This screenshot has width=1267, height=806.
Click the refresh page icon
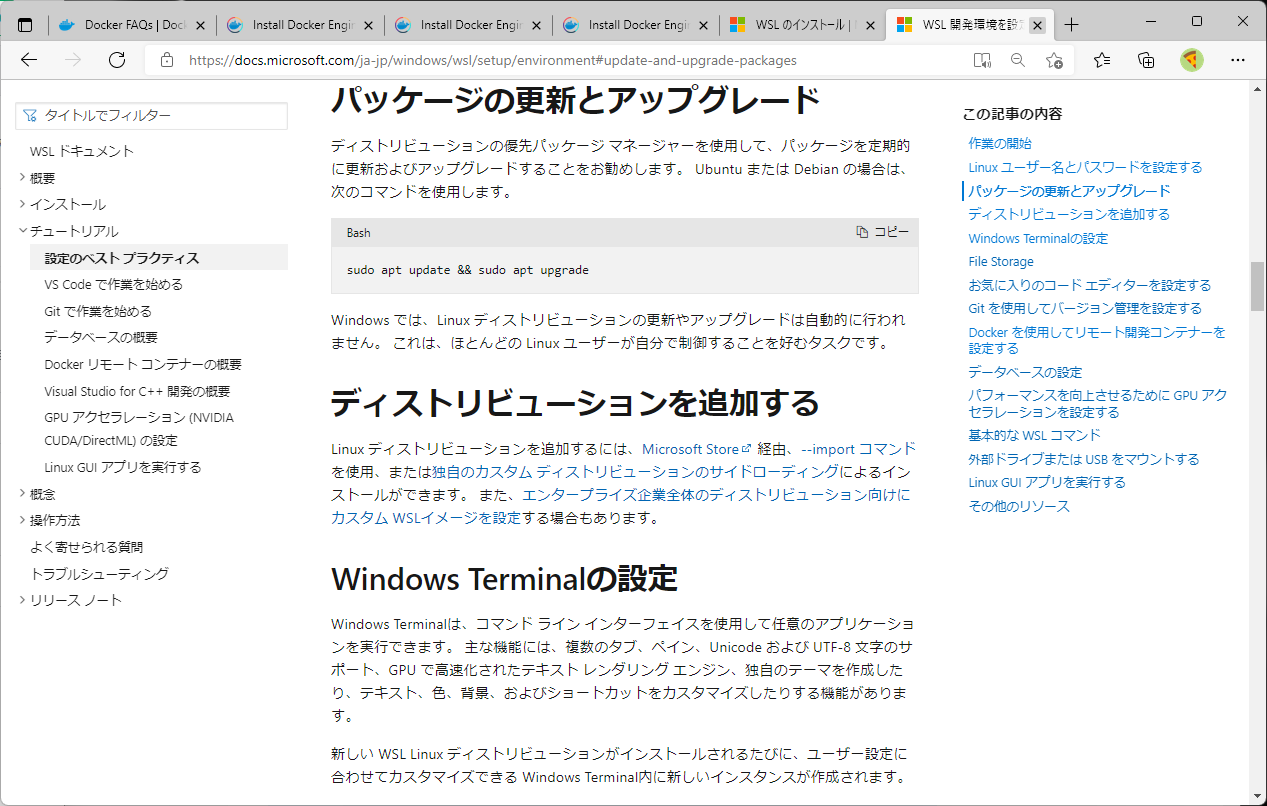[117, 60]
